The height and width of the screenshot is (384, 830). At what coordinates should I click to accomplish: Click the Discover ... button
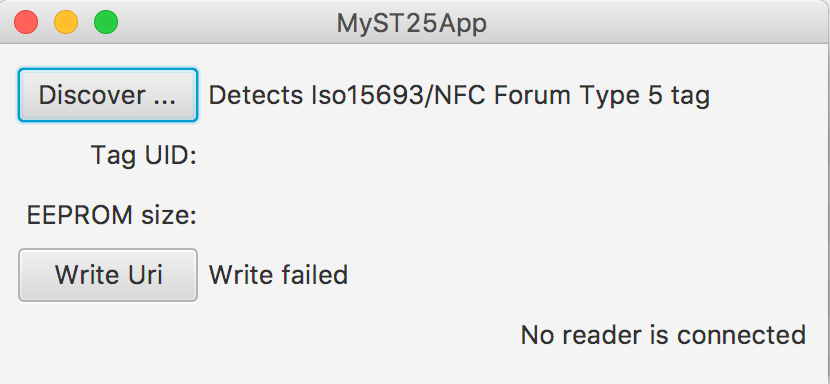[x=108, y=95]
